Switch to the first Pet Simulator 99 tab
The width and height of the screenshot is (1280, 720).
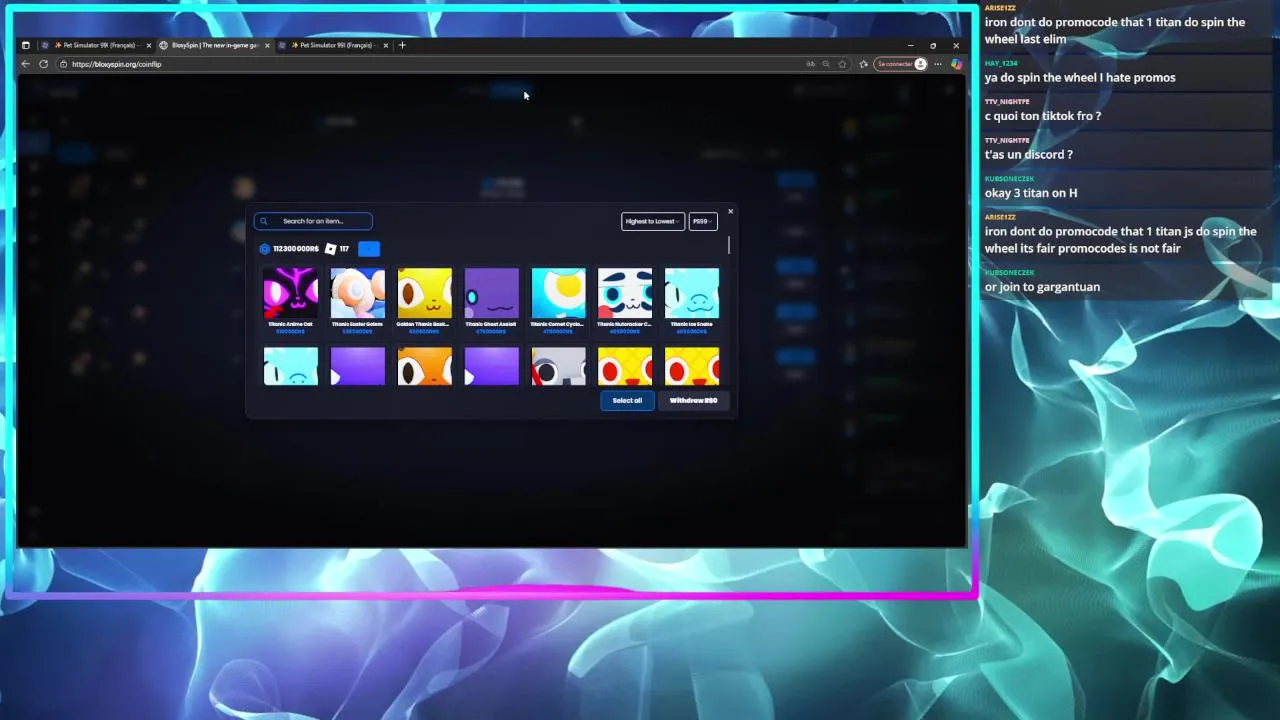[x=97, y=45]
